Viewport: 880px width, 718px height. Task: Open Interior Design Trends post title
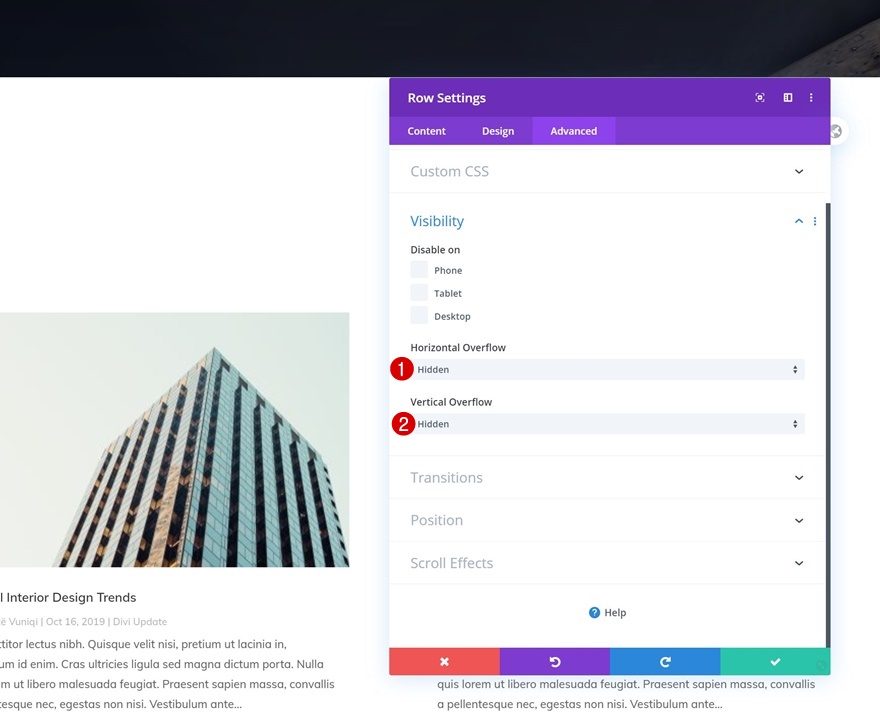coord(68,597)
